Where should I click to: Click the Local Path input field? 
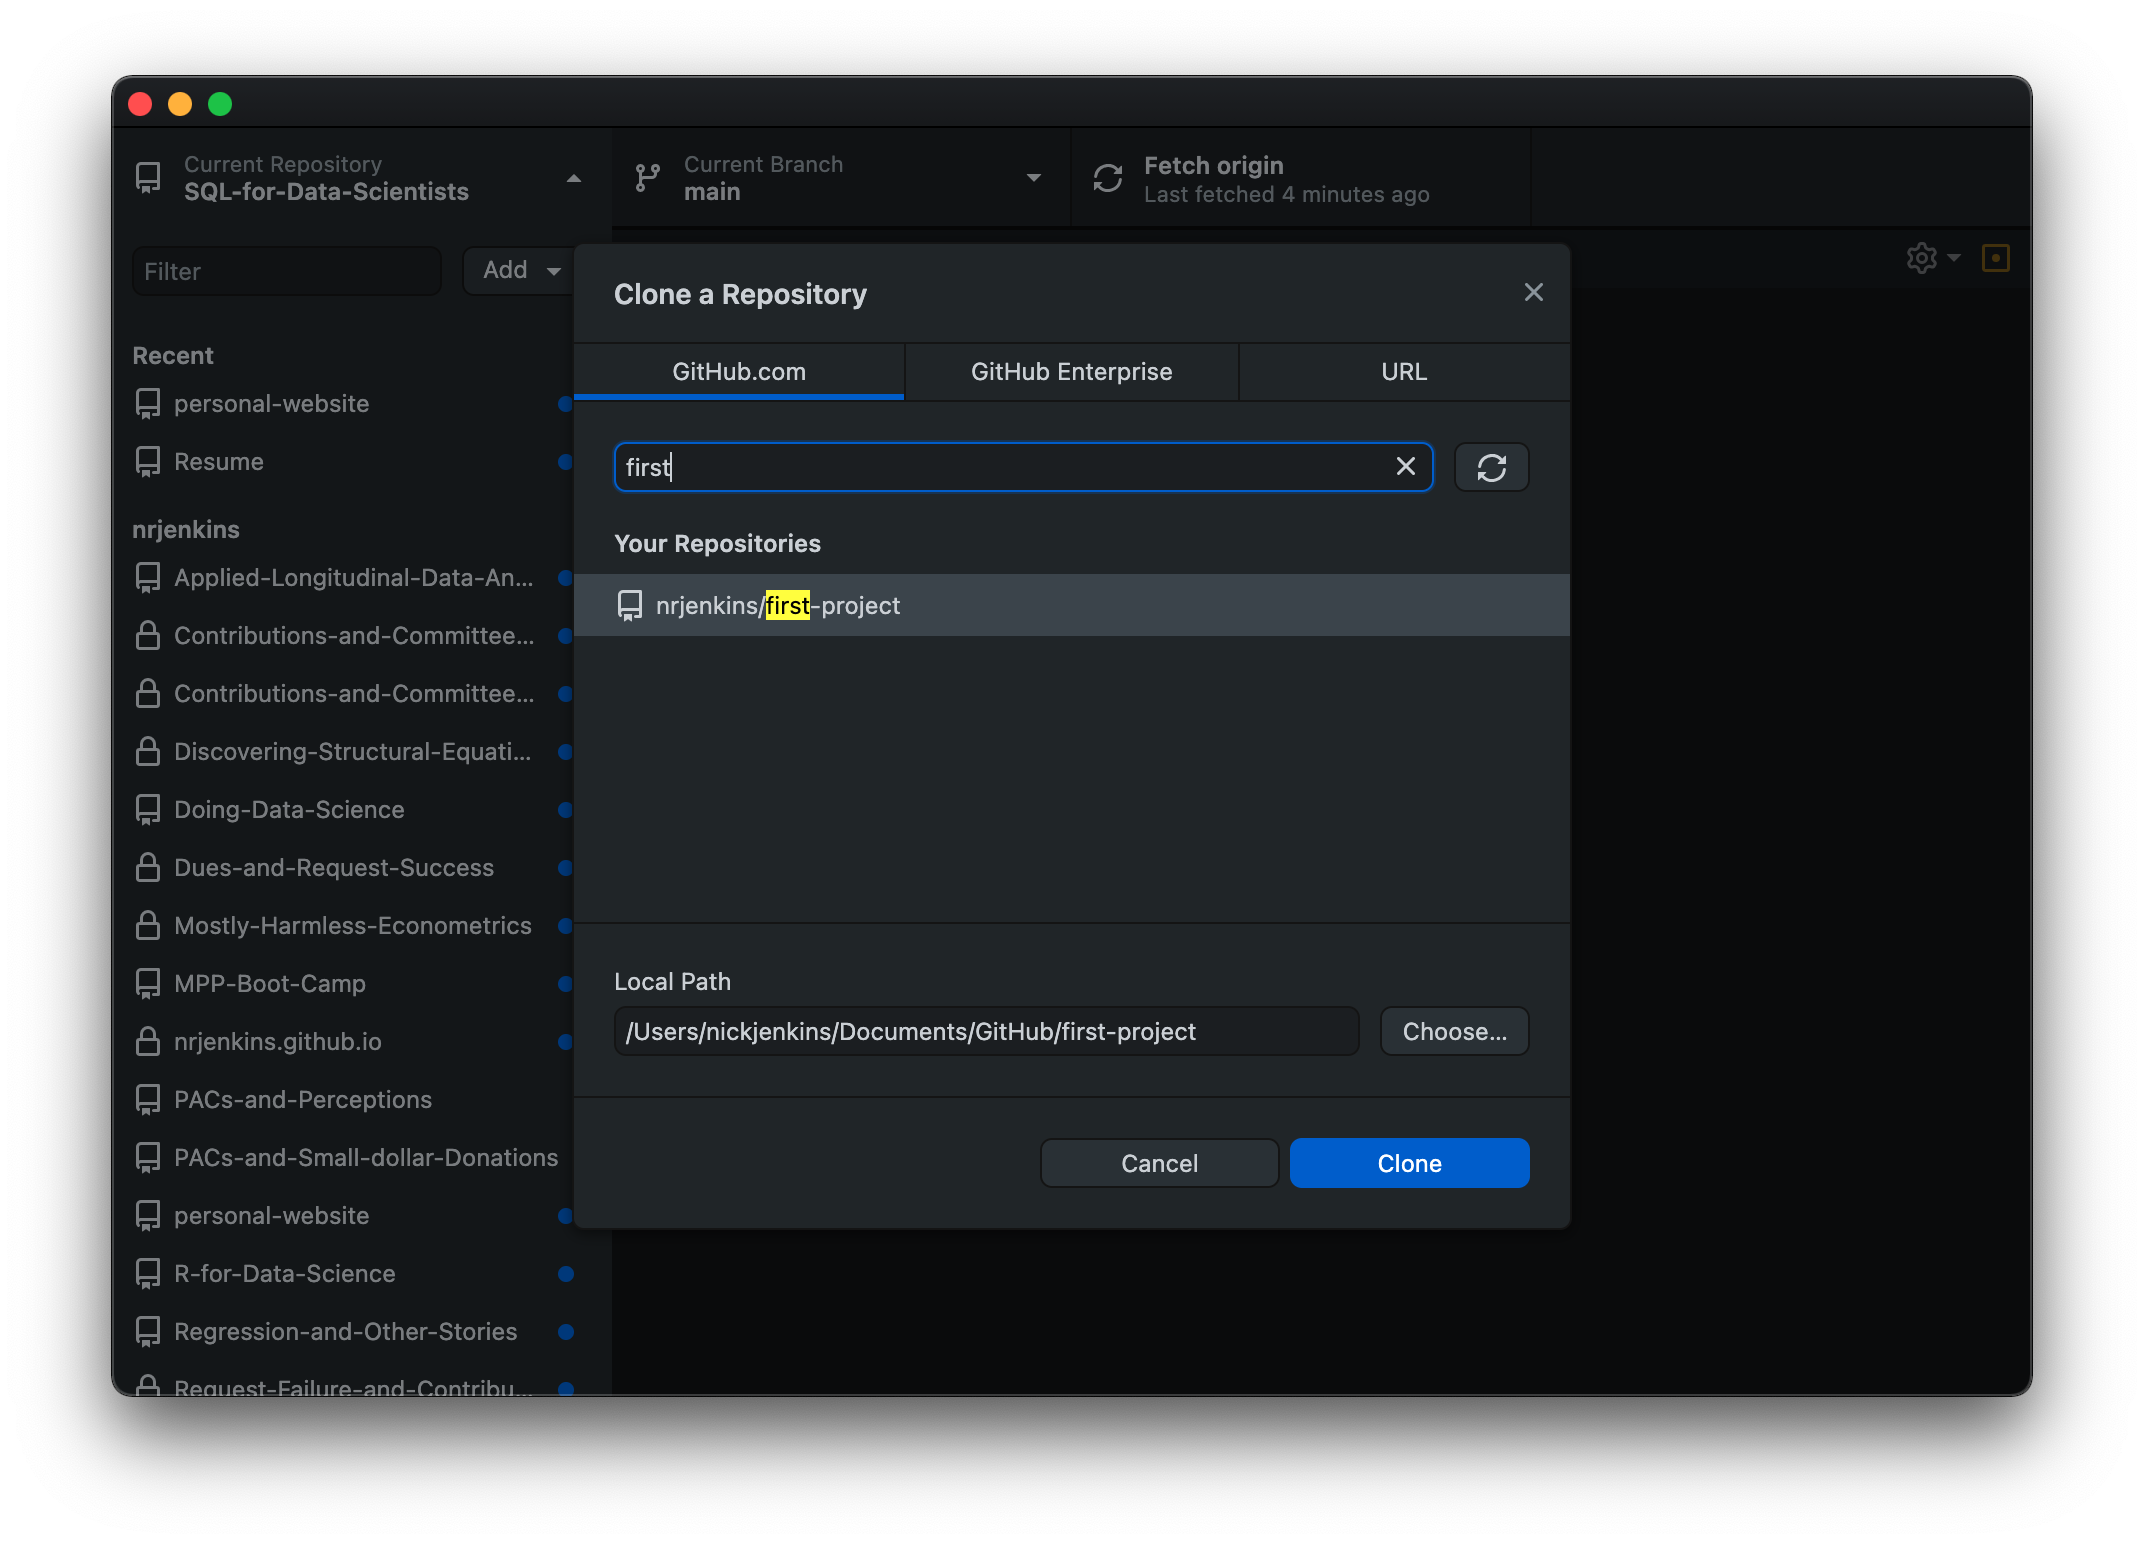986,1031
